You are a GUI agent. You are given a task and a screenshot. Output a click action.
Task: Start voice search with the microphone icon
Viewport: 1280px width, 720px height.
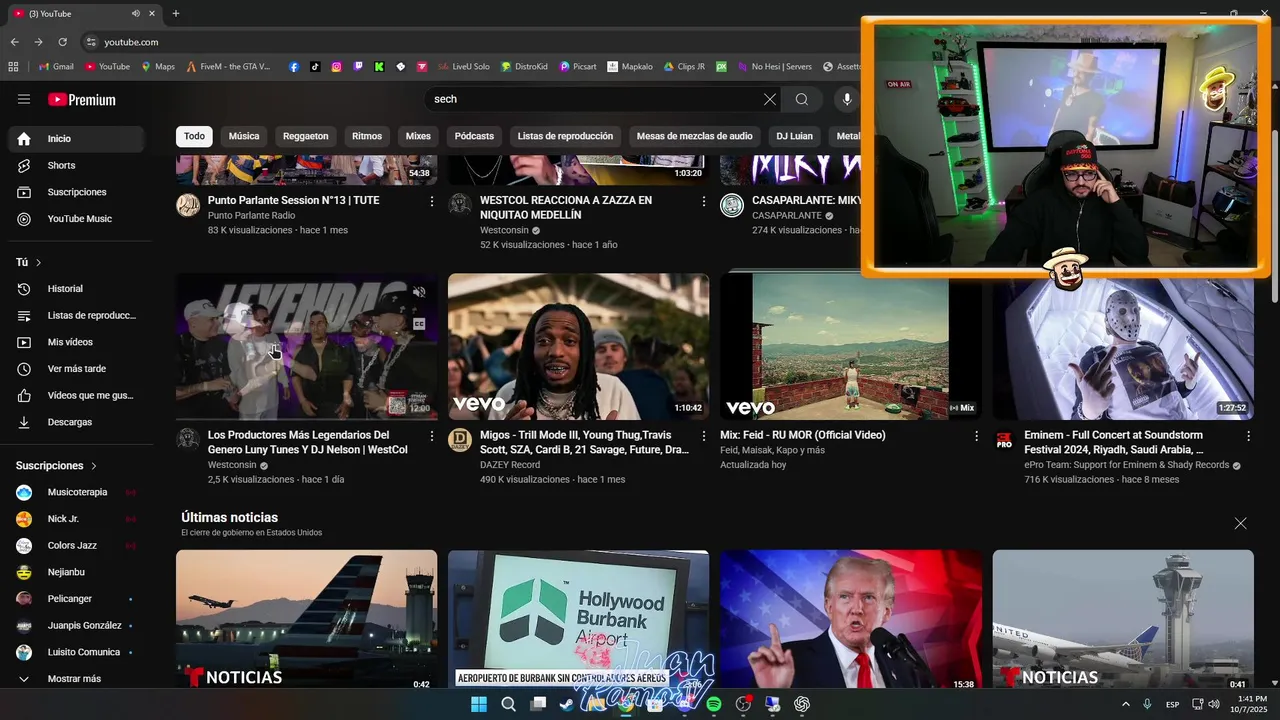pyautogui.click(x=847, y=99)
